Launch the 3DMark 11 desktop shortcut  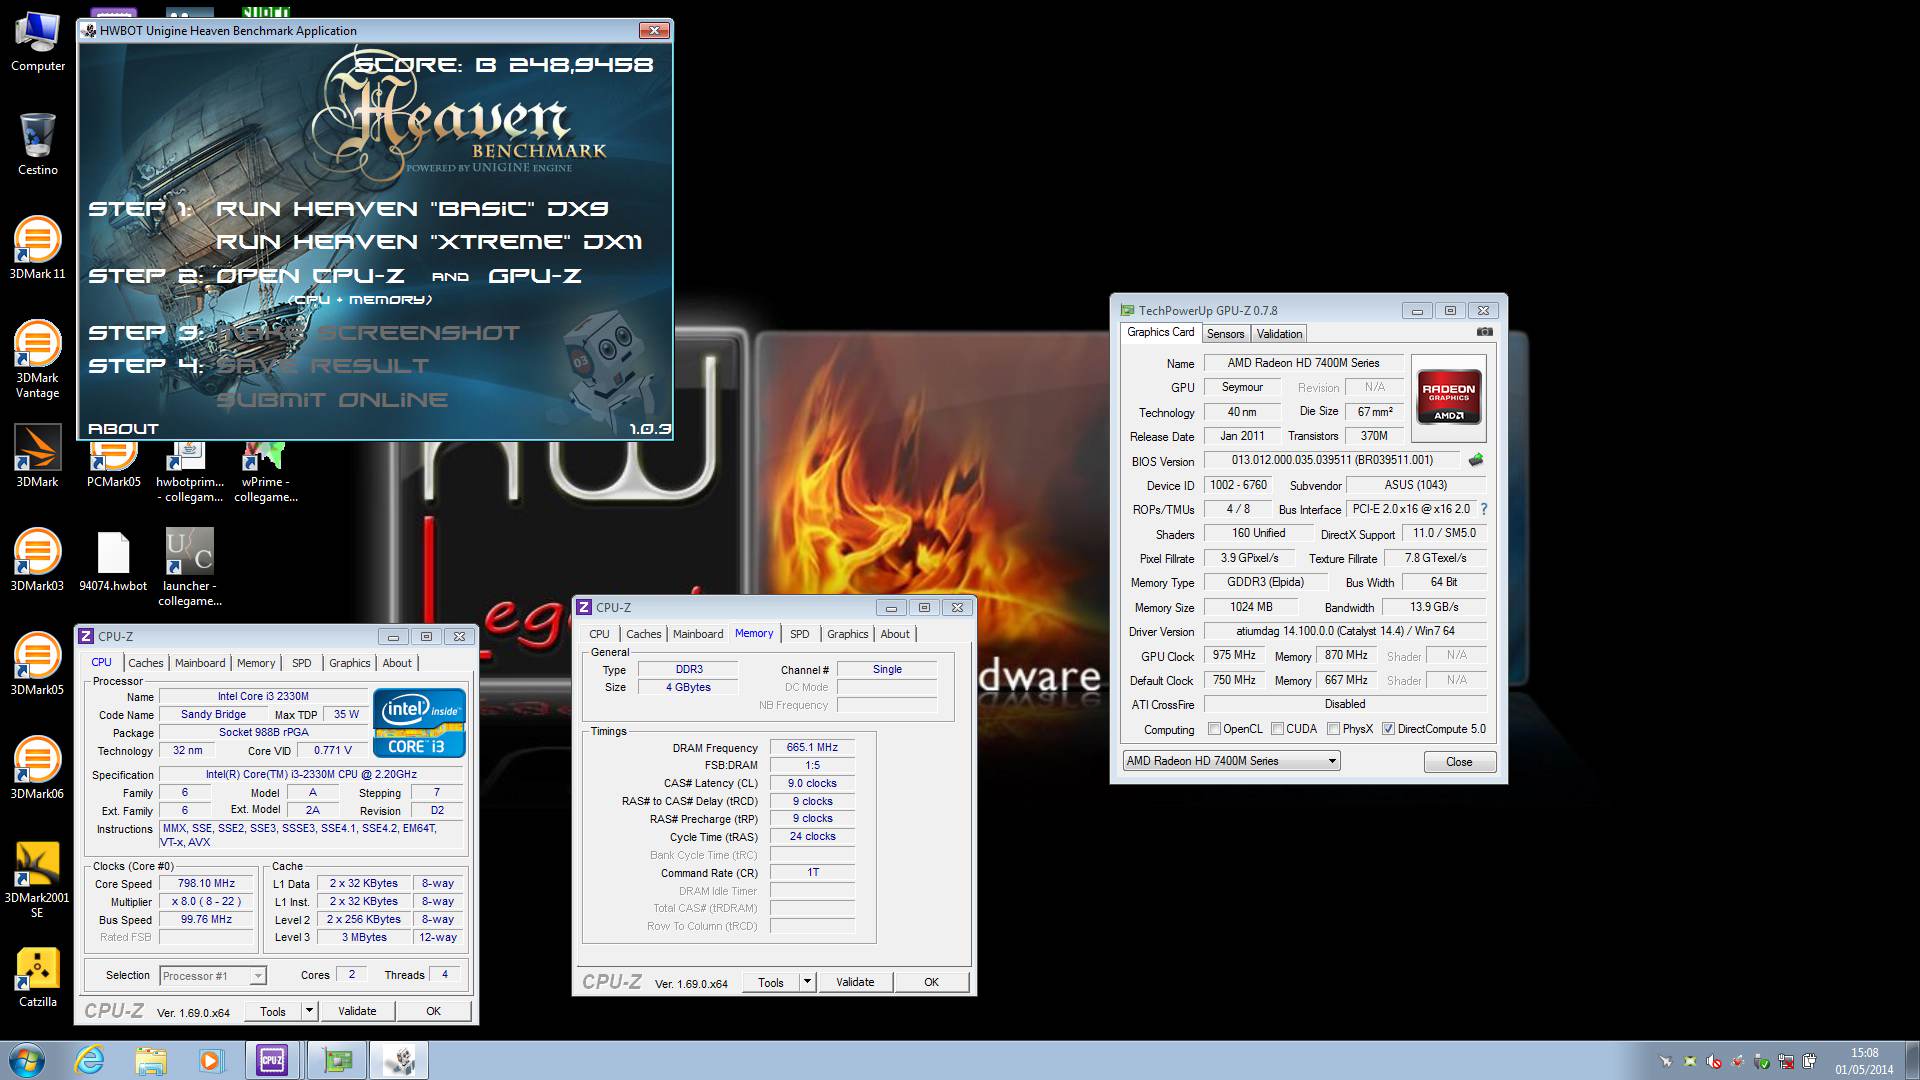click(37, 248)
